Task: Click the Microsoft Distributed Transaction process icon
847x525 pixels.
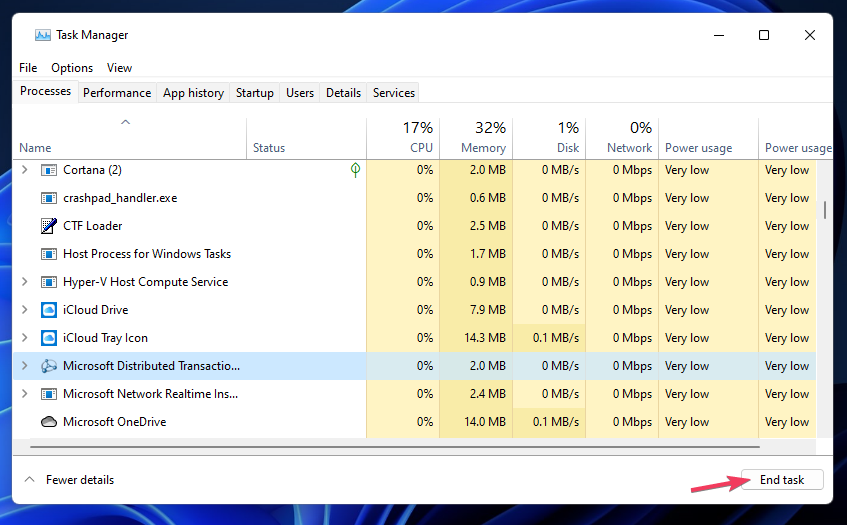Action: click(49, 366)
